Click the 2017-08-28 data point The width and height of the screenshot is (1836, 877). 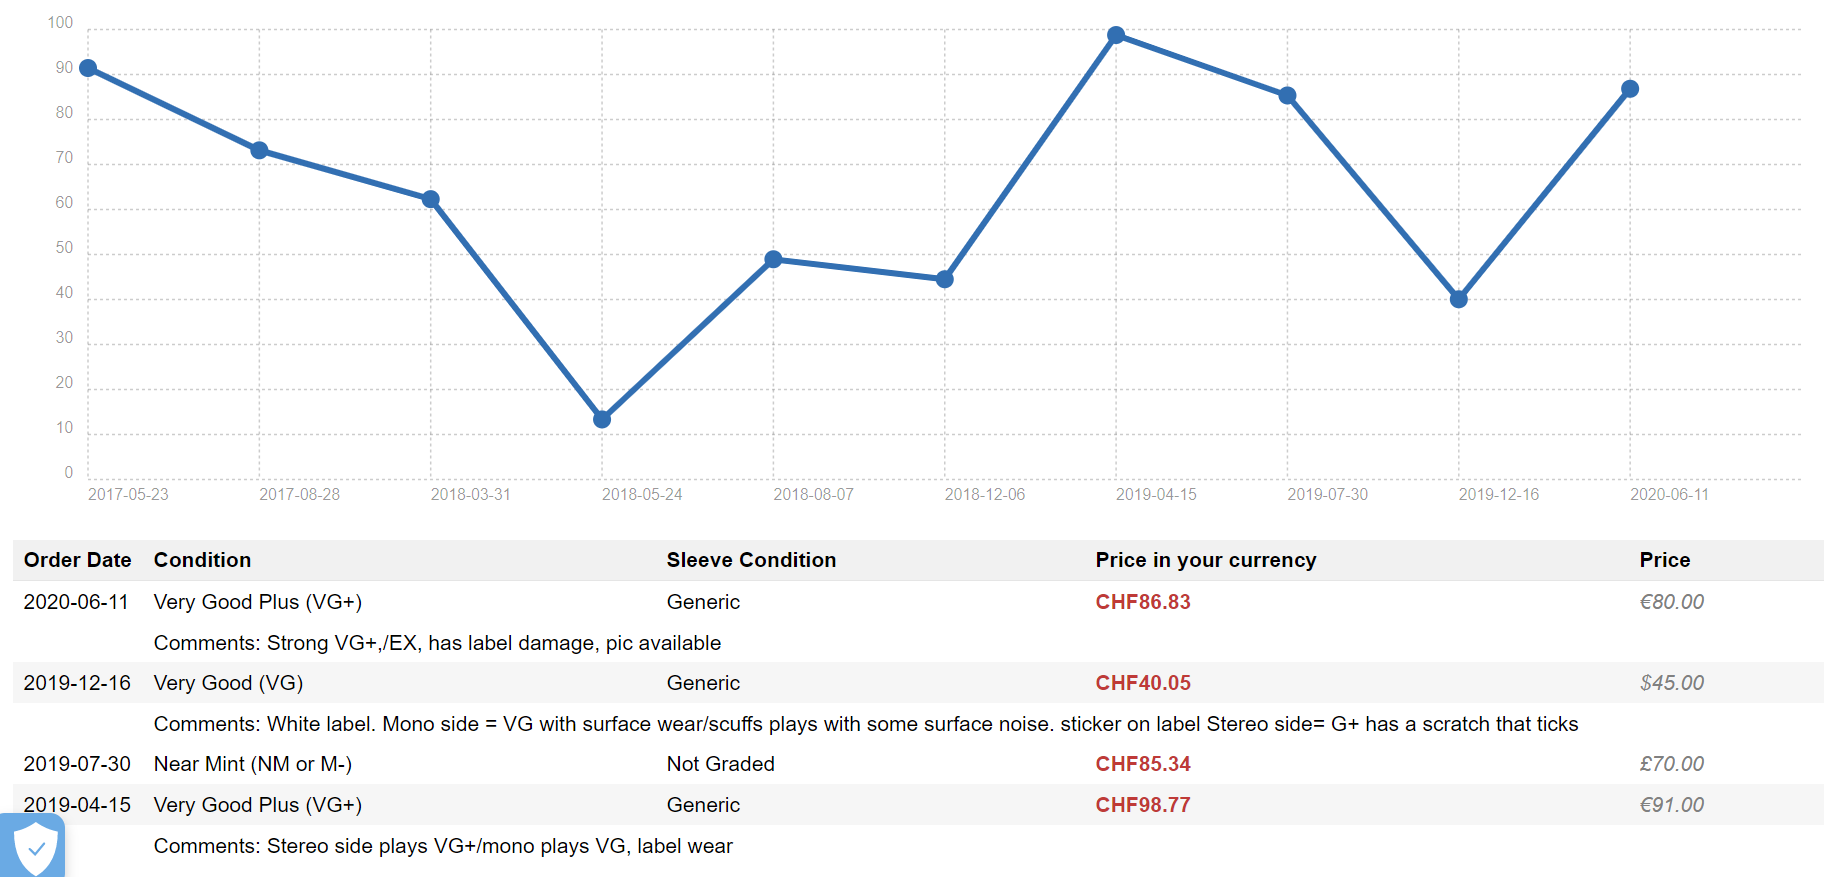click(x=259, y=150)
